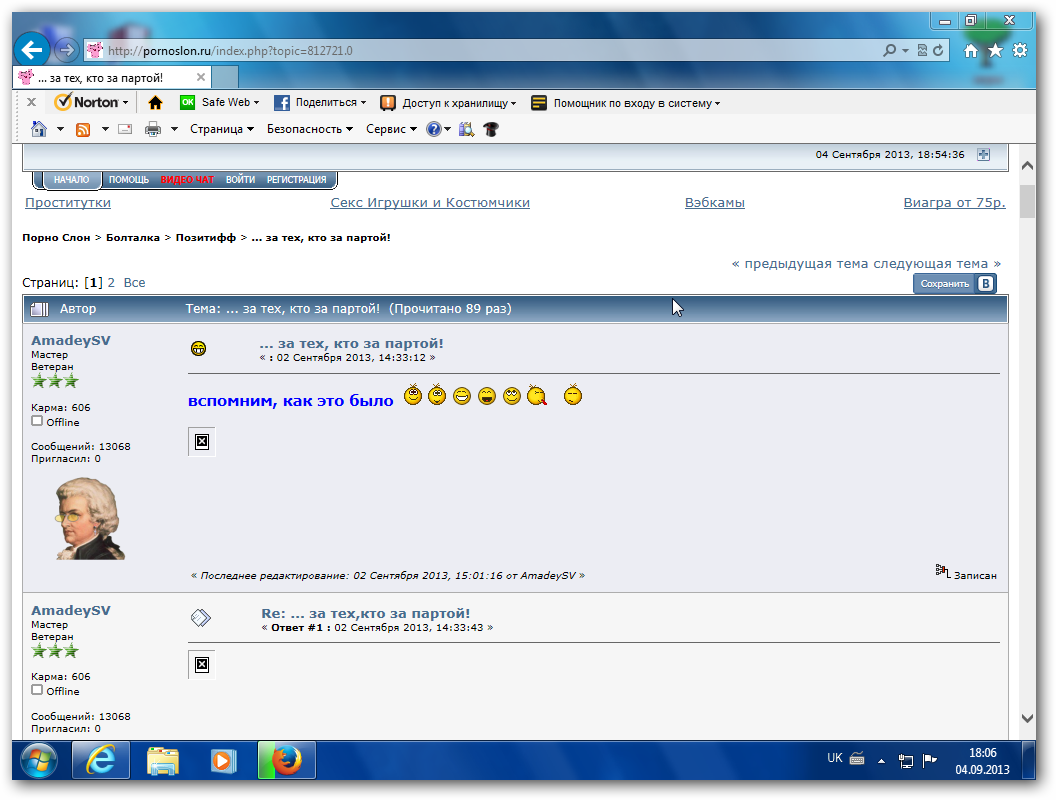This screenshot has height=800, width=1056.
Task: Open the Страница command bar menu
Action: [221, 129]
